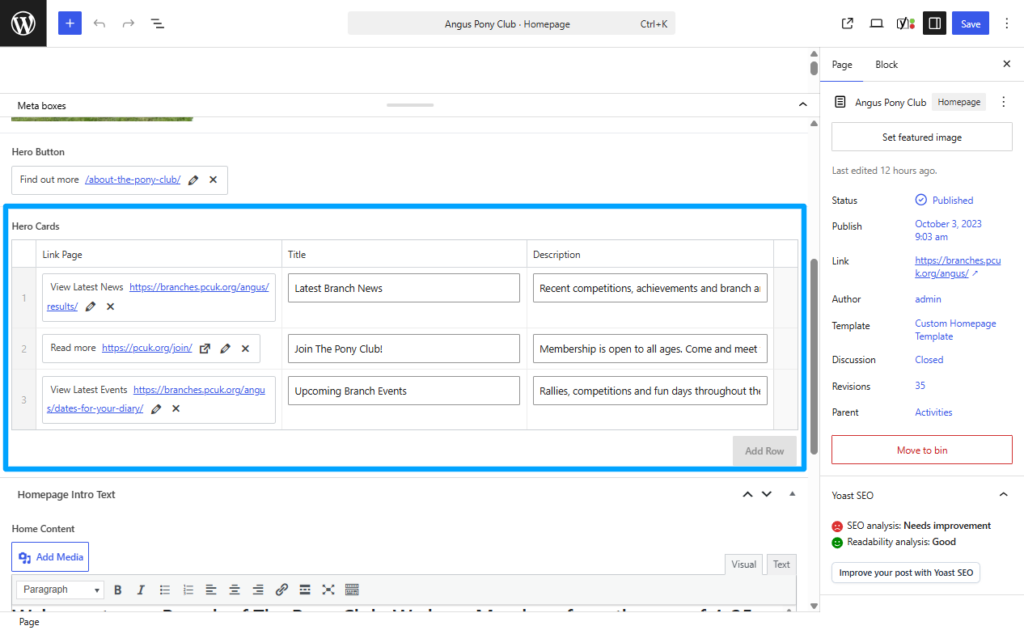This screenshot has height=630, width=1024.
Task: Open the admin author selector
Action: tap(927, 299)
